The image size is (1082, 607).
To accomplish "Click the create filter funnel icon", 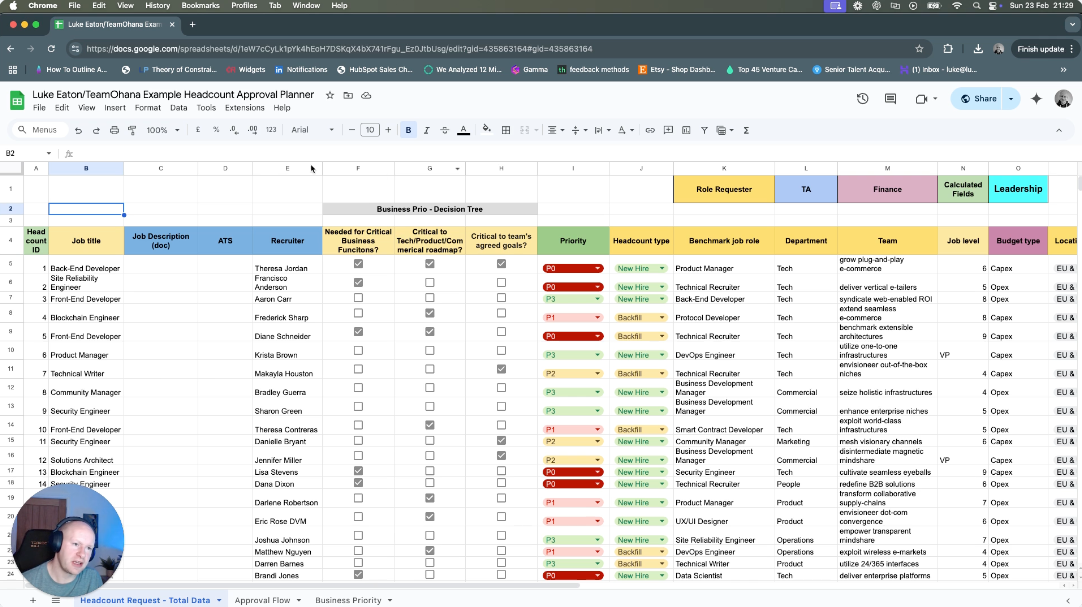I will point(704,130).
